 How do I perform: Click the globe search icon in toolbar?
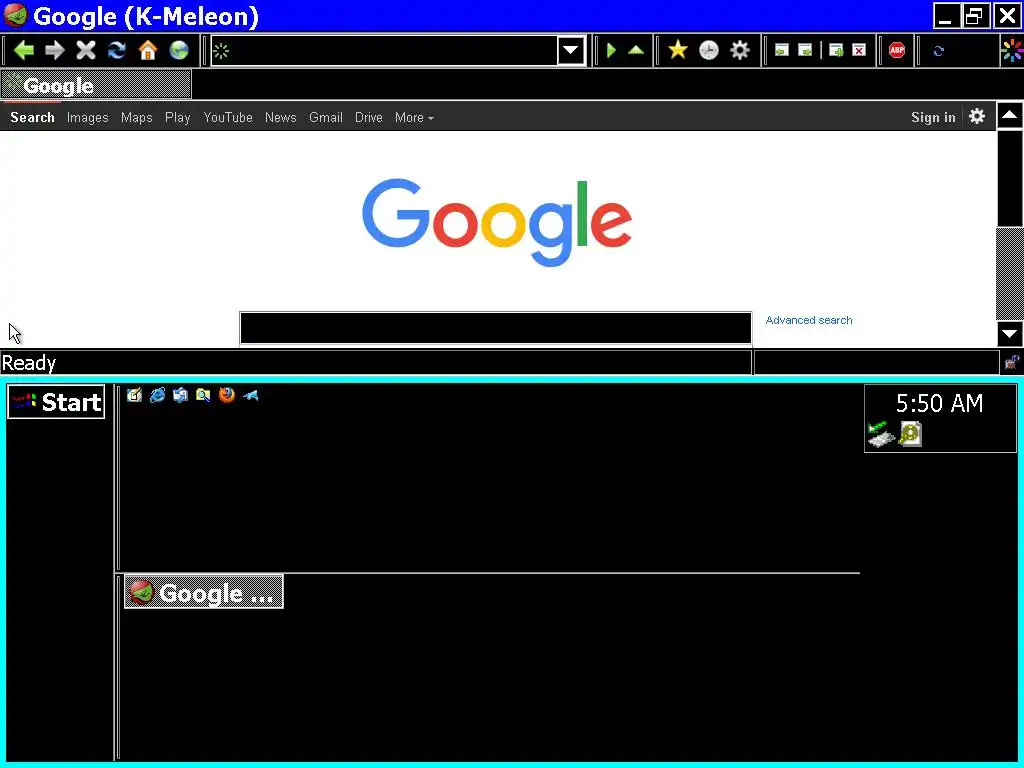pos(179,50)
